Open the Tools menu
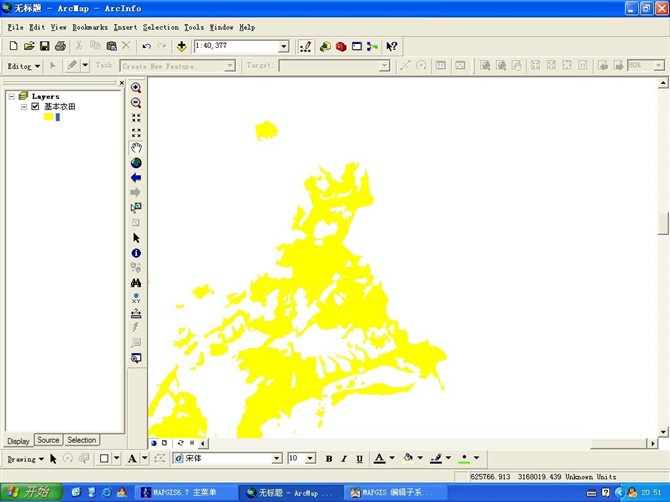The image size is (670, 502). pos(194,27)
